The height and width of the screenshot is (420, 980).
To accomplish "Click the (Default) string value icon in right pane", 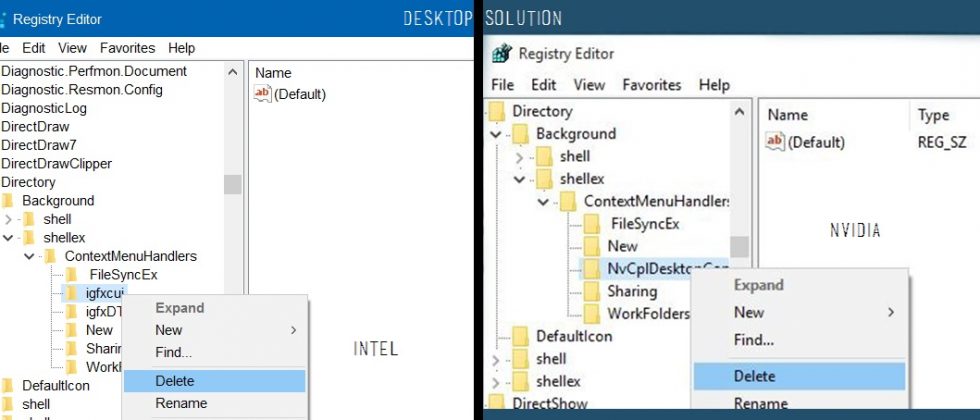I will (775, 142).
